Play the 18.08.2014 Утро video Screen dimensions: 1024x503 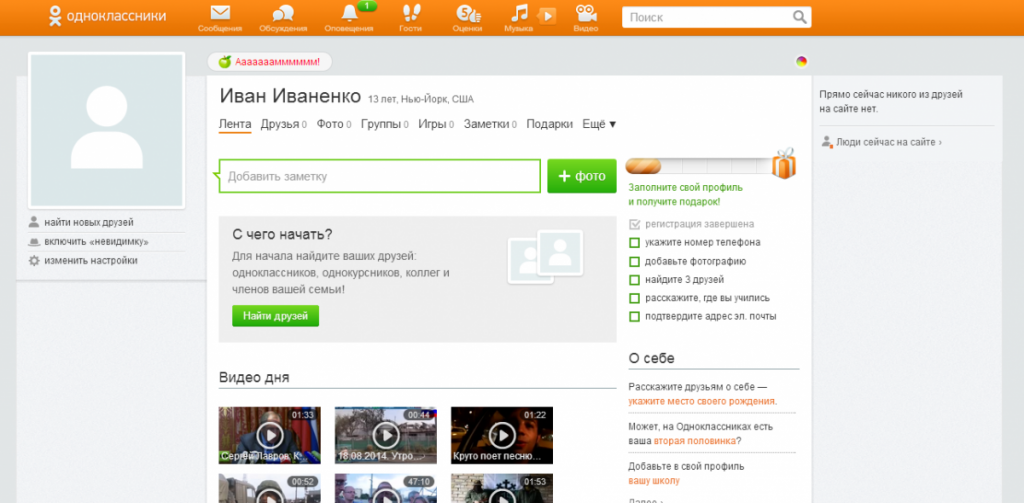pos(386,435)
